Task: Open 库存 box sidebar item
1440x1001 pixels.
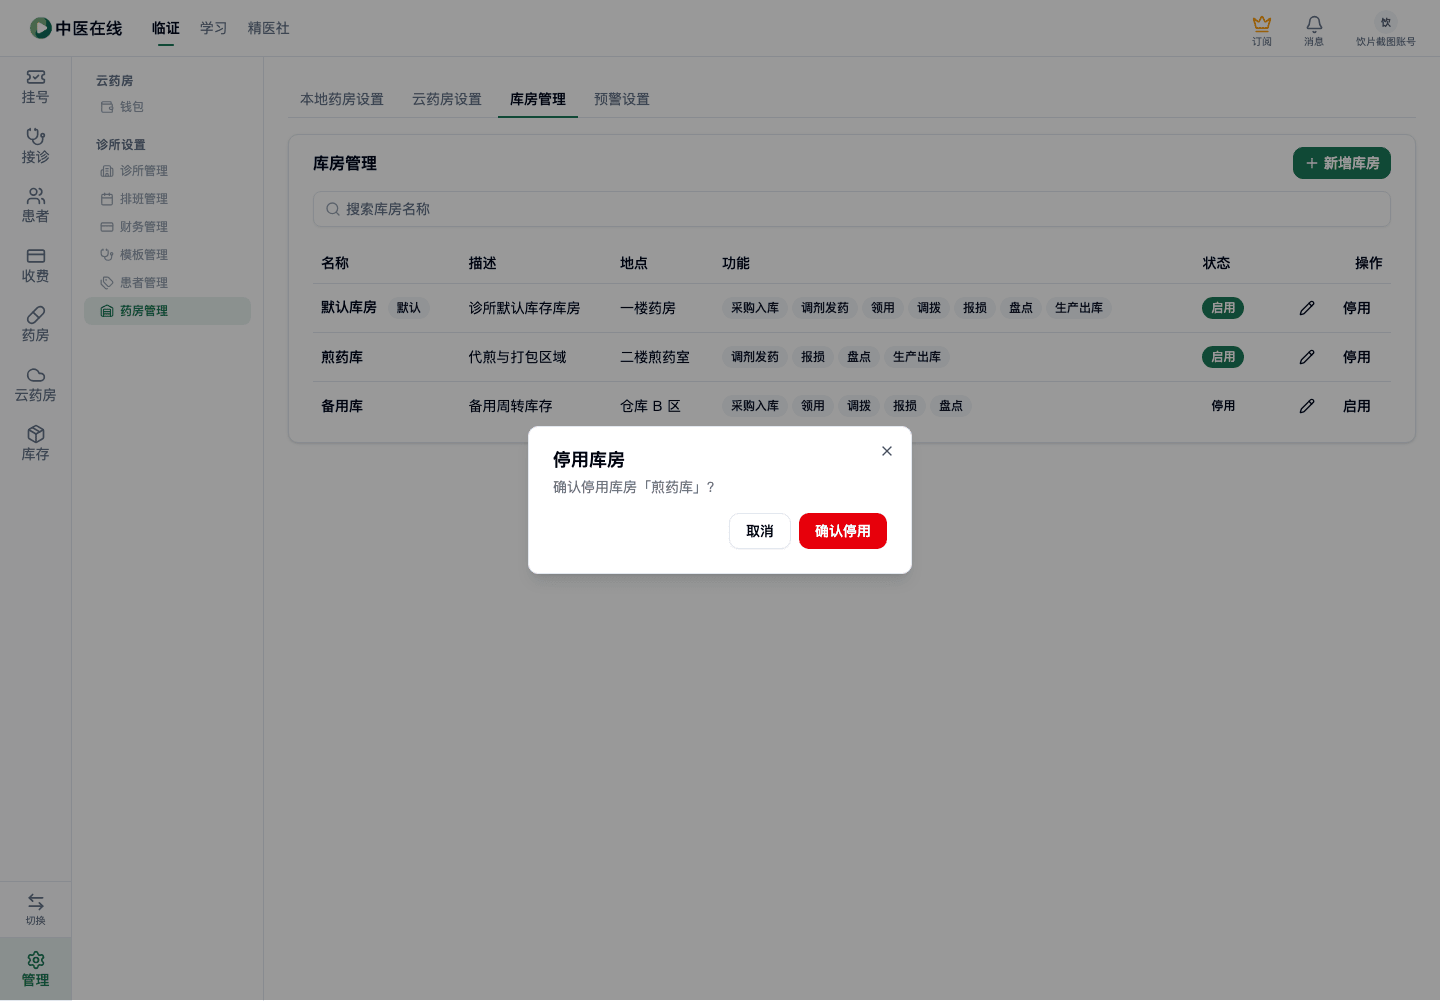Action: click(36, 444)
